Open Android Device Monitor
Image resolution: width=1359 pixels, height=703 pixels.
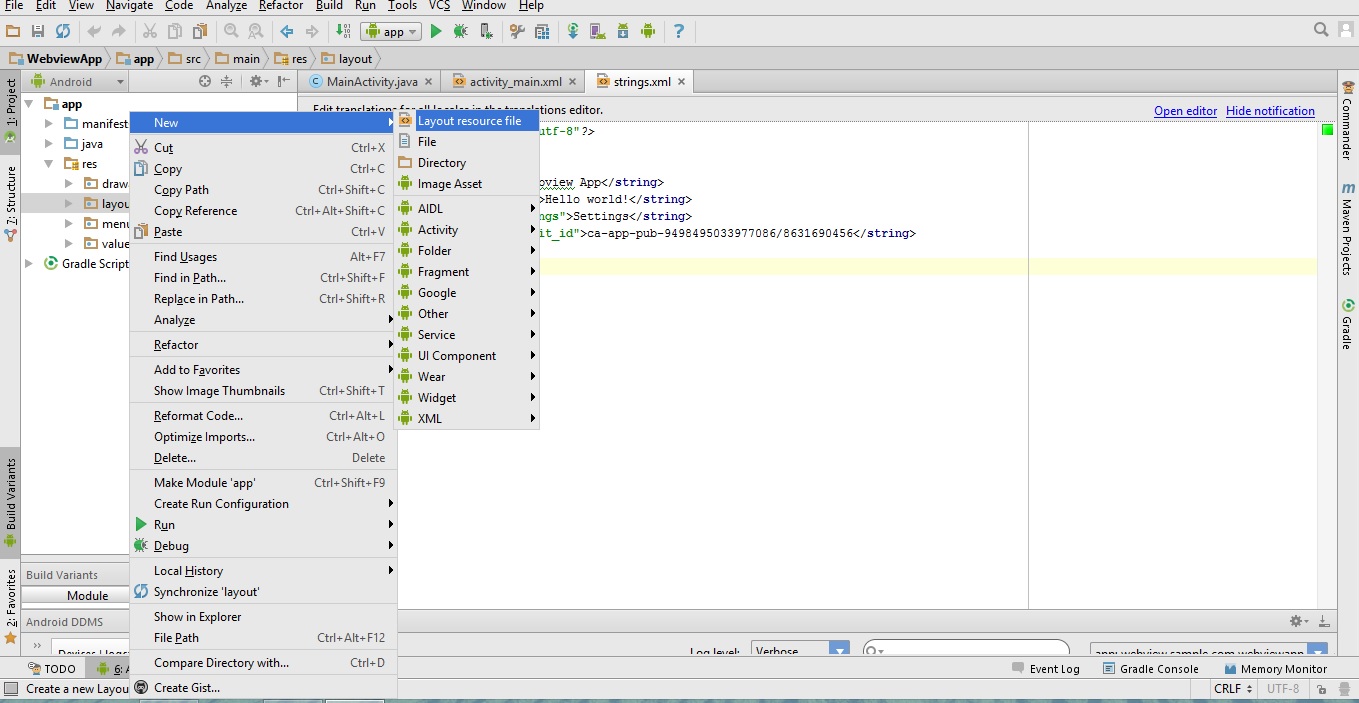click(647, 31)
